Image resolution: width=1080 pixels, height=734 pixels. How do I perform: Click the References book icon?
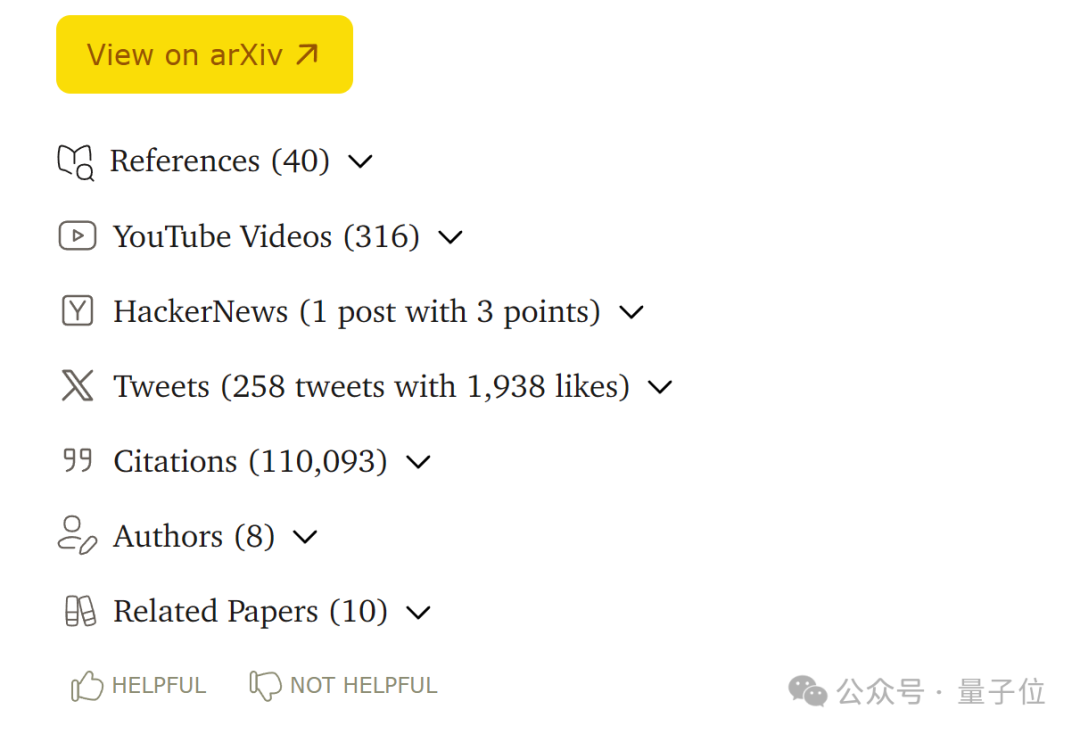(x=75, y=162)
